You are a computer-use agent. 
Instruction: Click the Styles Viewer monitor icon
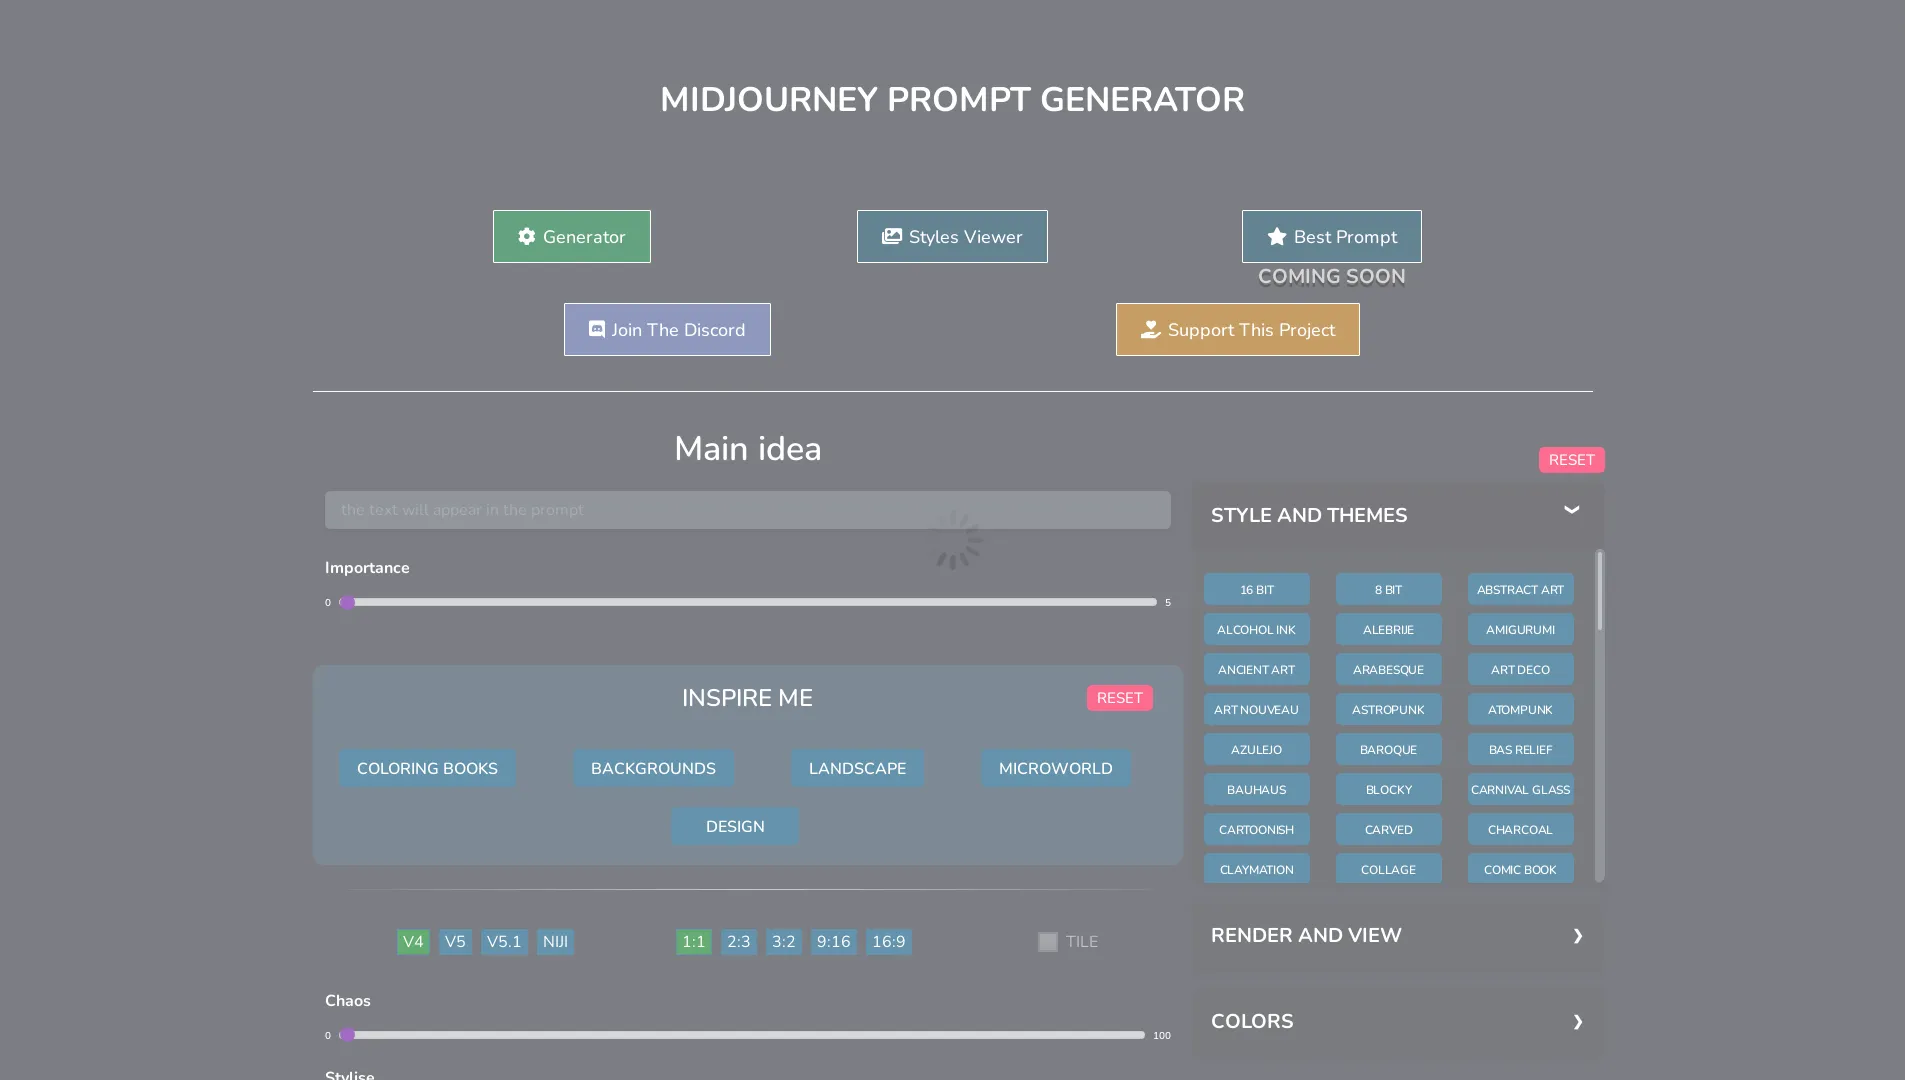pos(890,236)
